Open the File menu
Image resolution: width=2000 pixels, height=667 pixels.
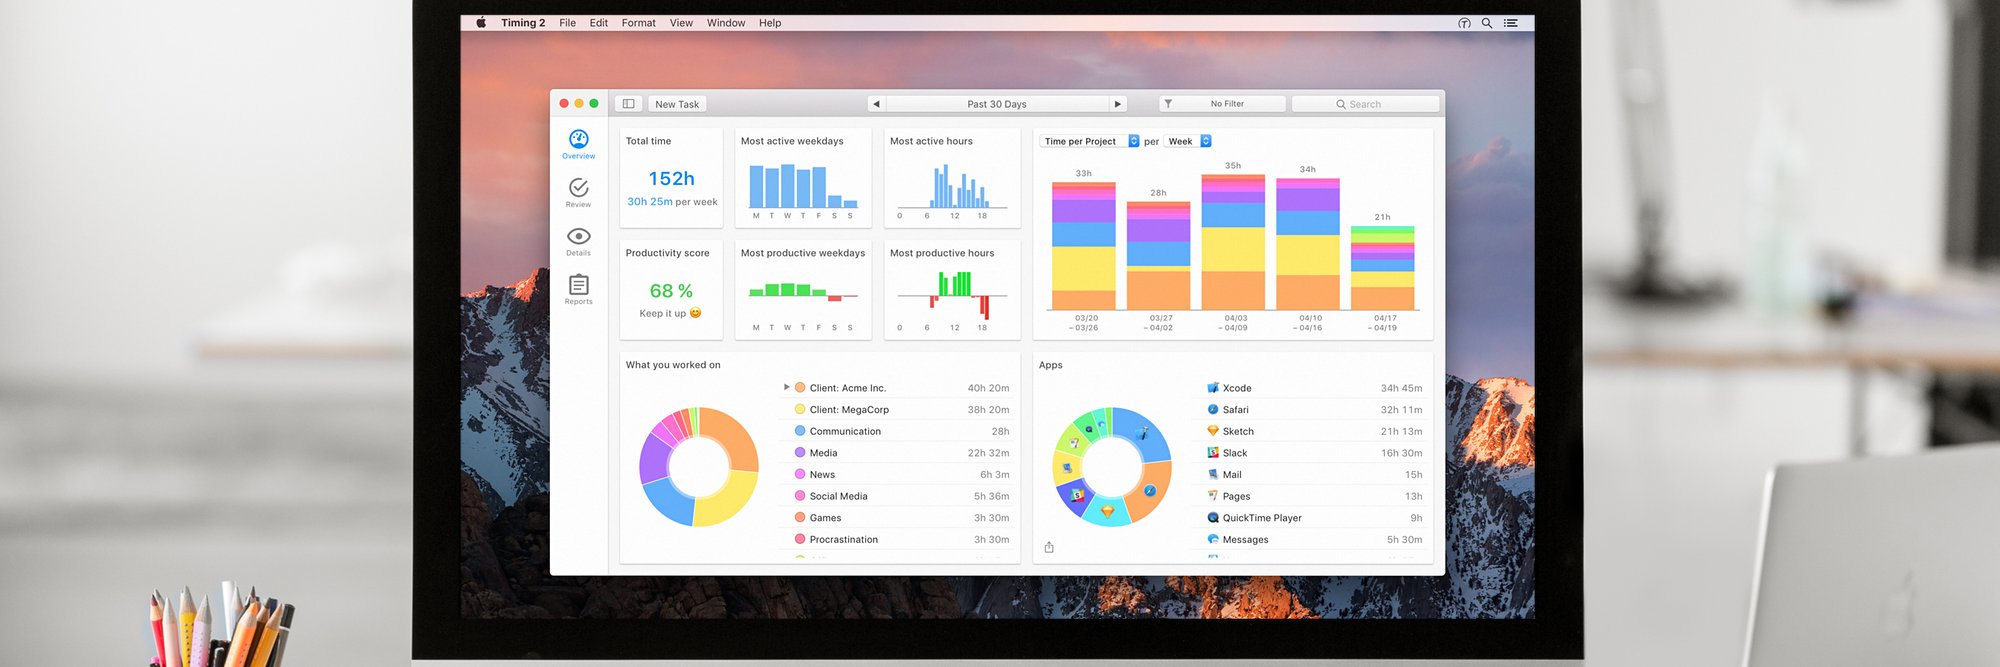pyautogui.click(x=567, y=23)
